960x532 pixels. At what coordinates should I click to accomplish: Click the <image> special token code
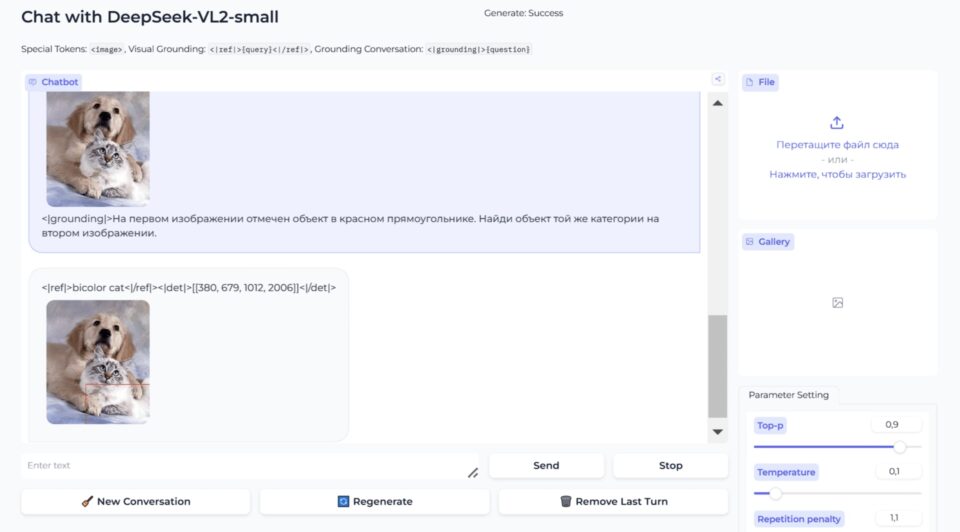(x=107, y=50)
